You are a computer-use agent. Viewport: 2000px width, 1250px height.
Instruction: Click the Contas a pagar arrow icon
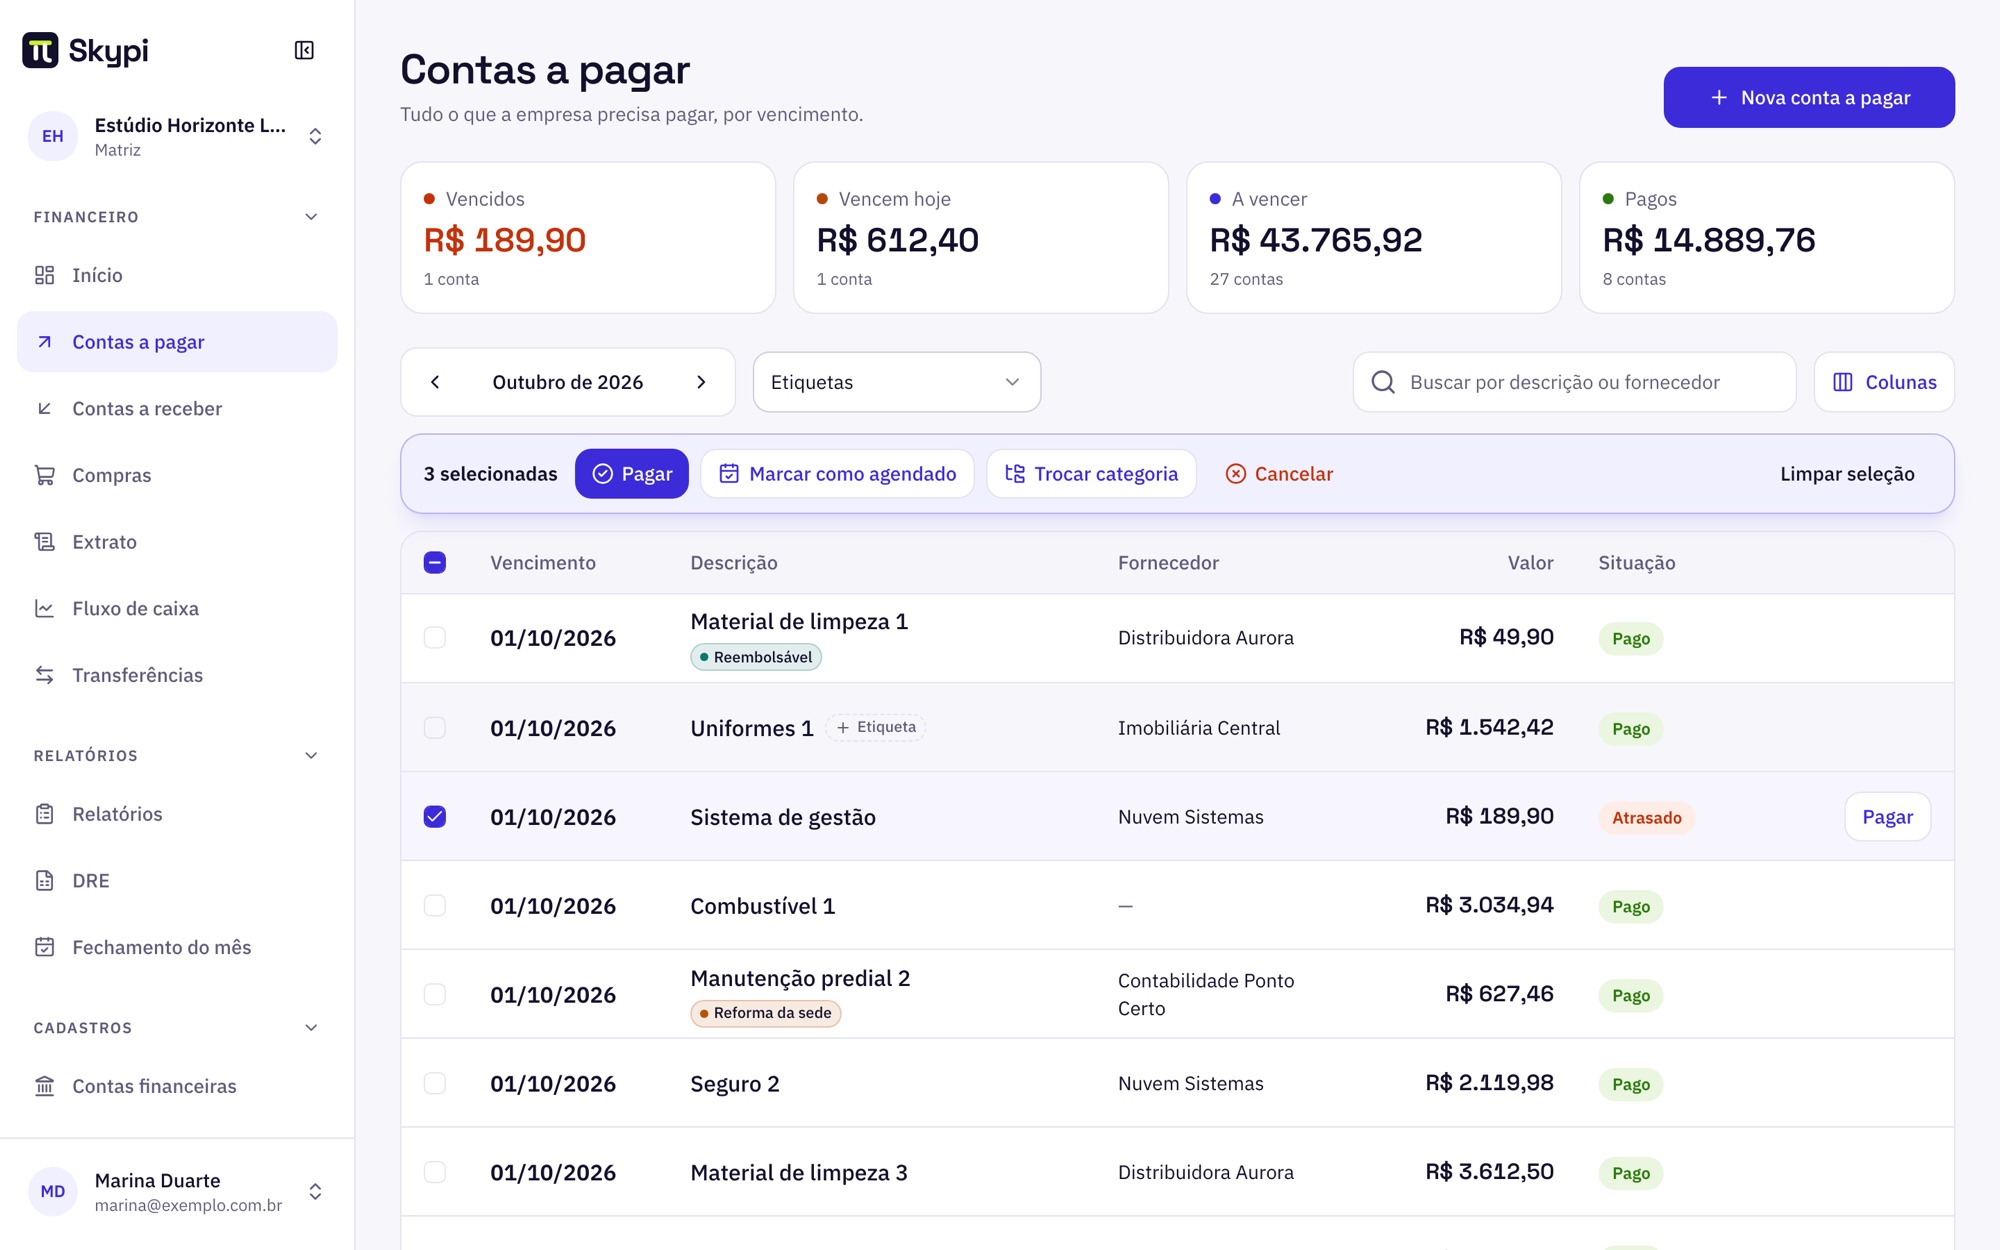44,342
